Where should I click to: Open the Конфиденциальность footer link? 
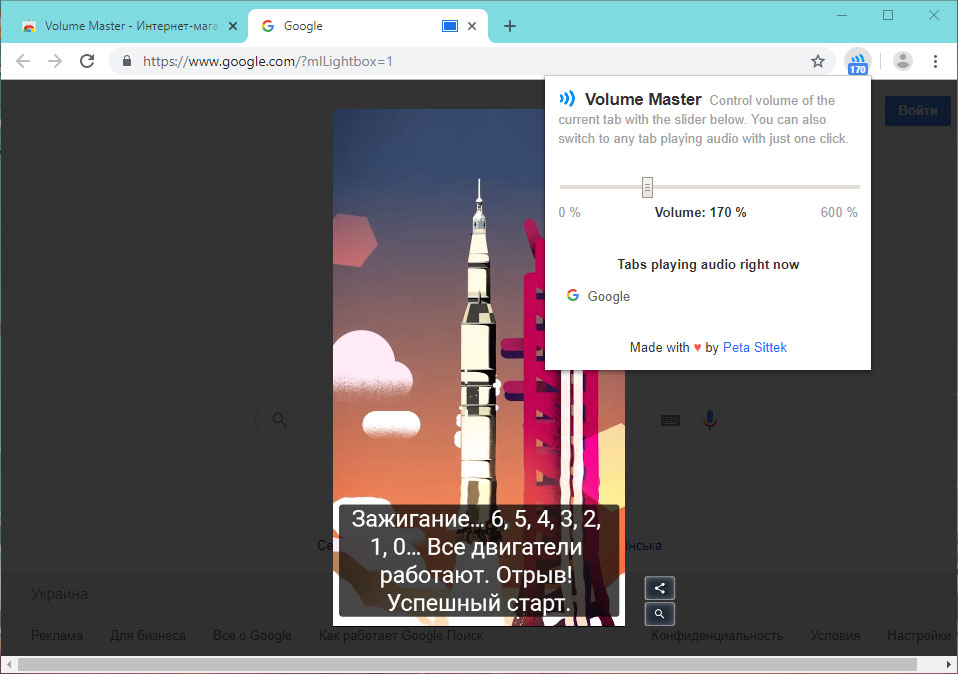[717, 636]
